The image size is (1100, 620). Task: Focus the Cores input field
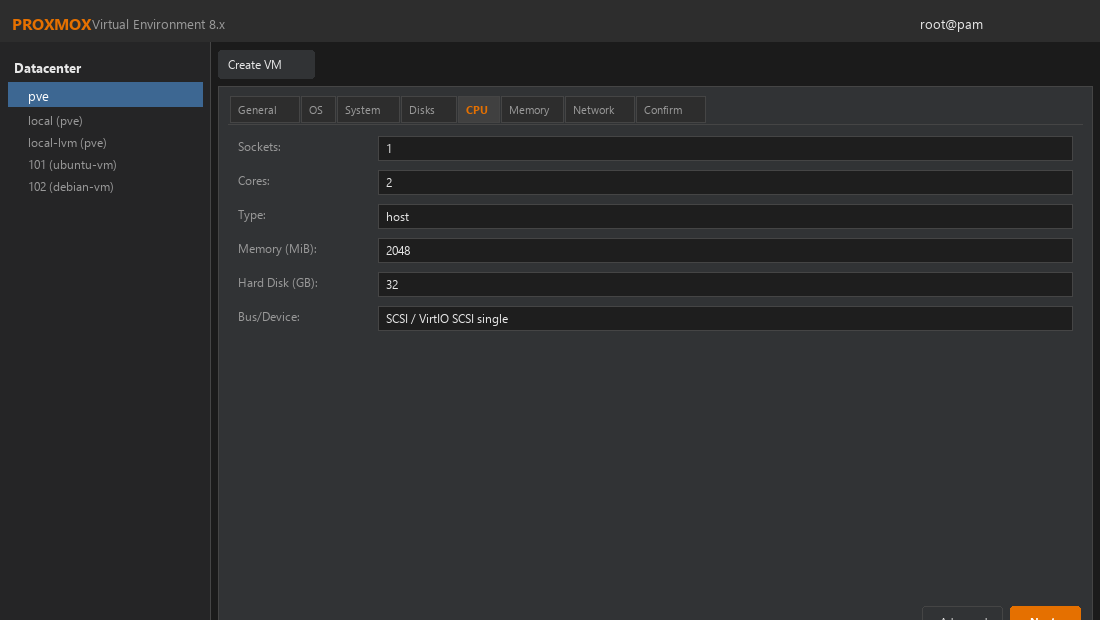click(725, 182)
